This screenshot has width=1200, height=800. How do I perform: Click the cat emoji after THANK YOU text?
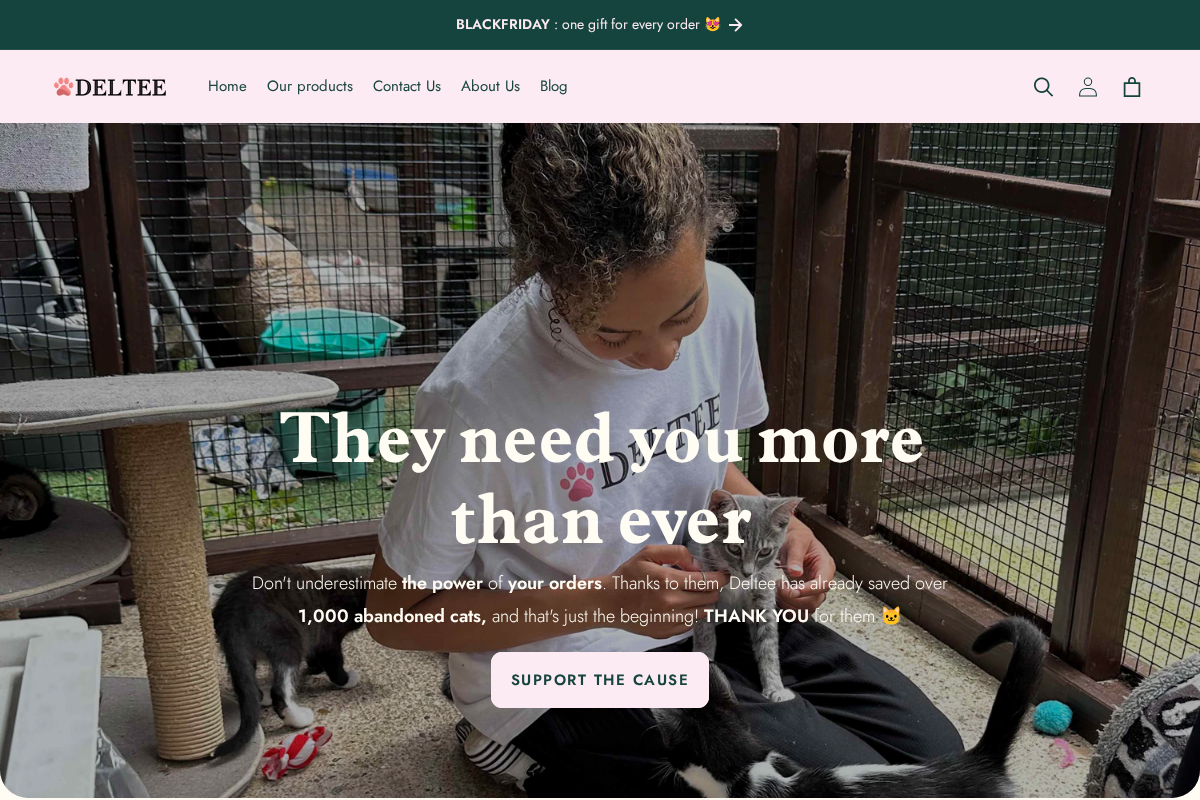point(891,616)
